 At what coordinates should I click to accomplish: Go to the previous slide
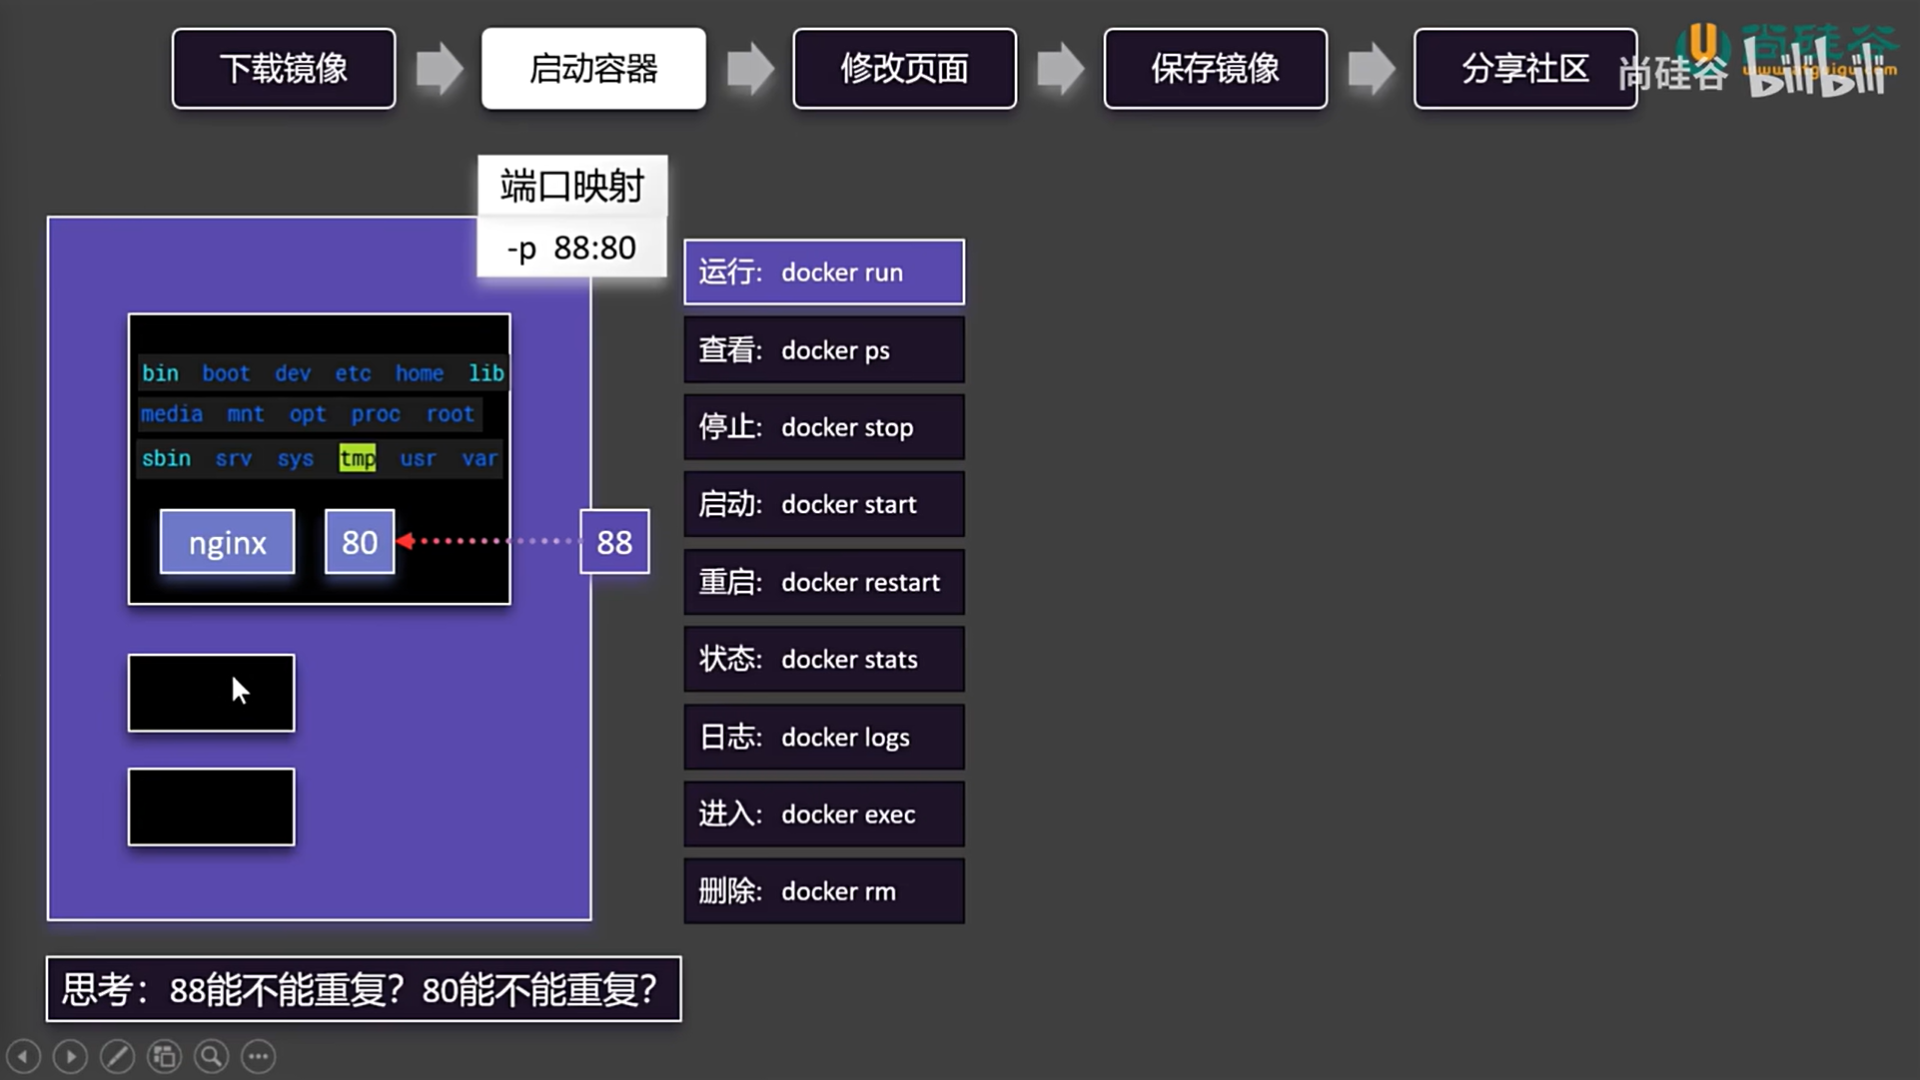pos(24,1056)
